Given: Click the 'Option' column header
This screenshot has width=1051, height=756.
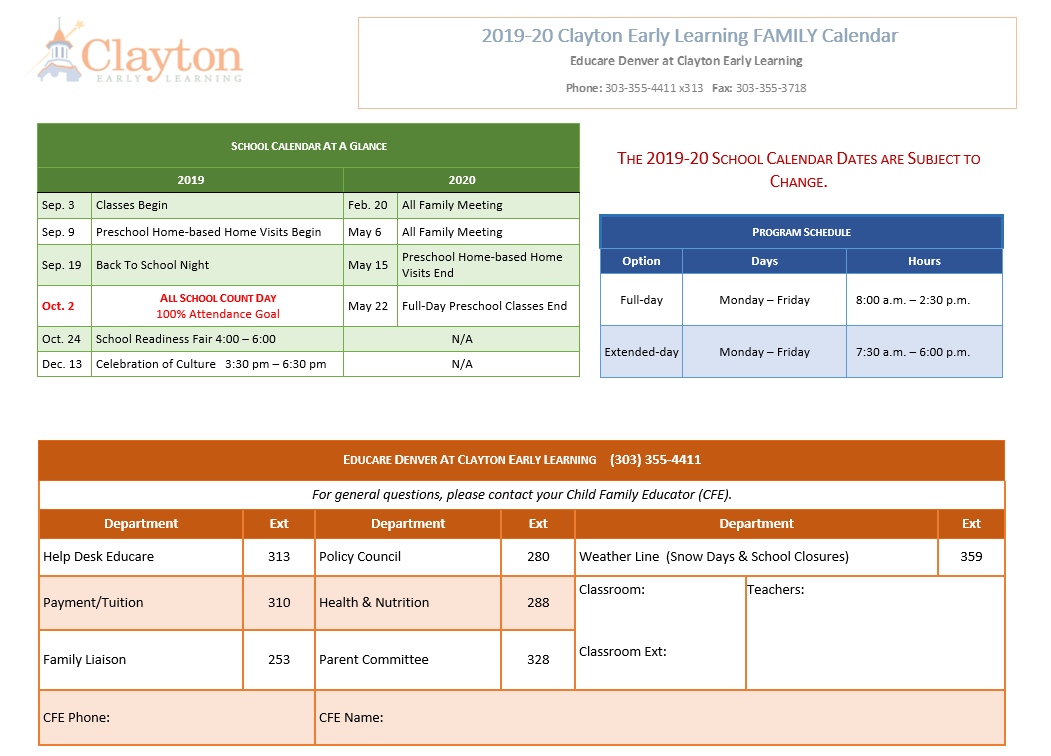Looking at the screenshot, I should tap(641, 261).
